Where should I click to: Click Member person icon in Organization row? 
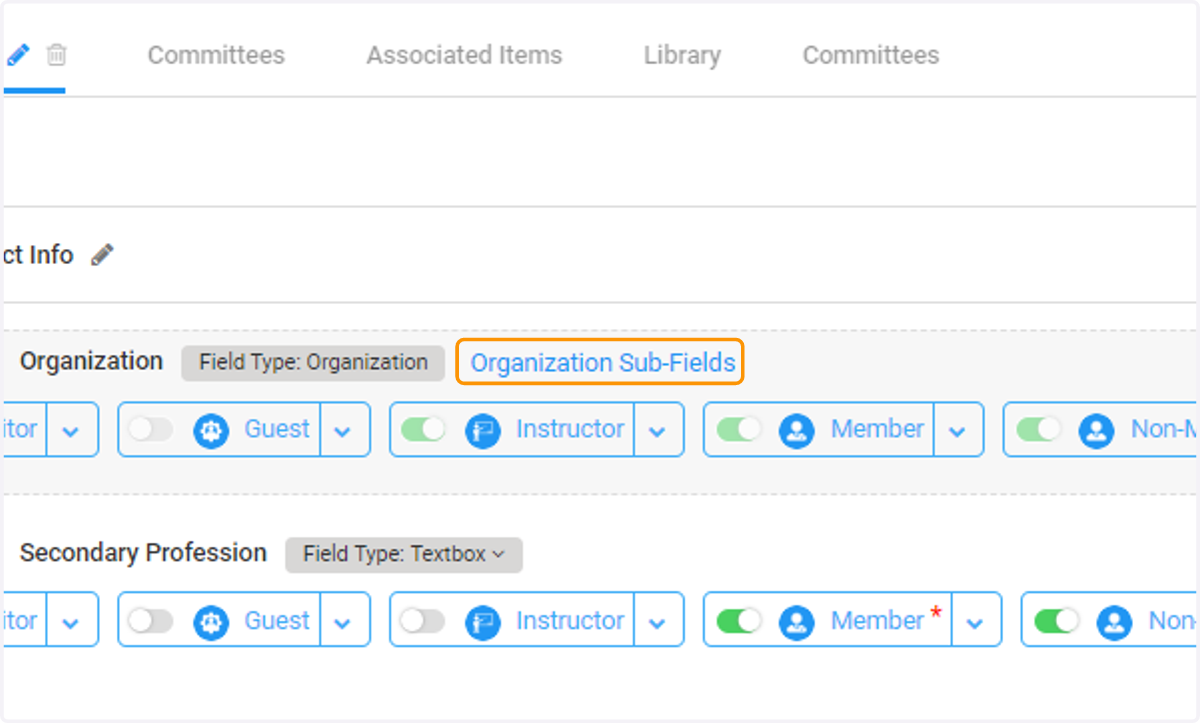(797, 430)
